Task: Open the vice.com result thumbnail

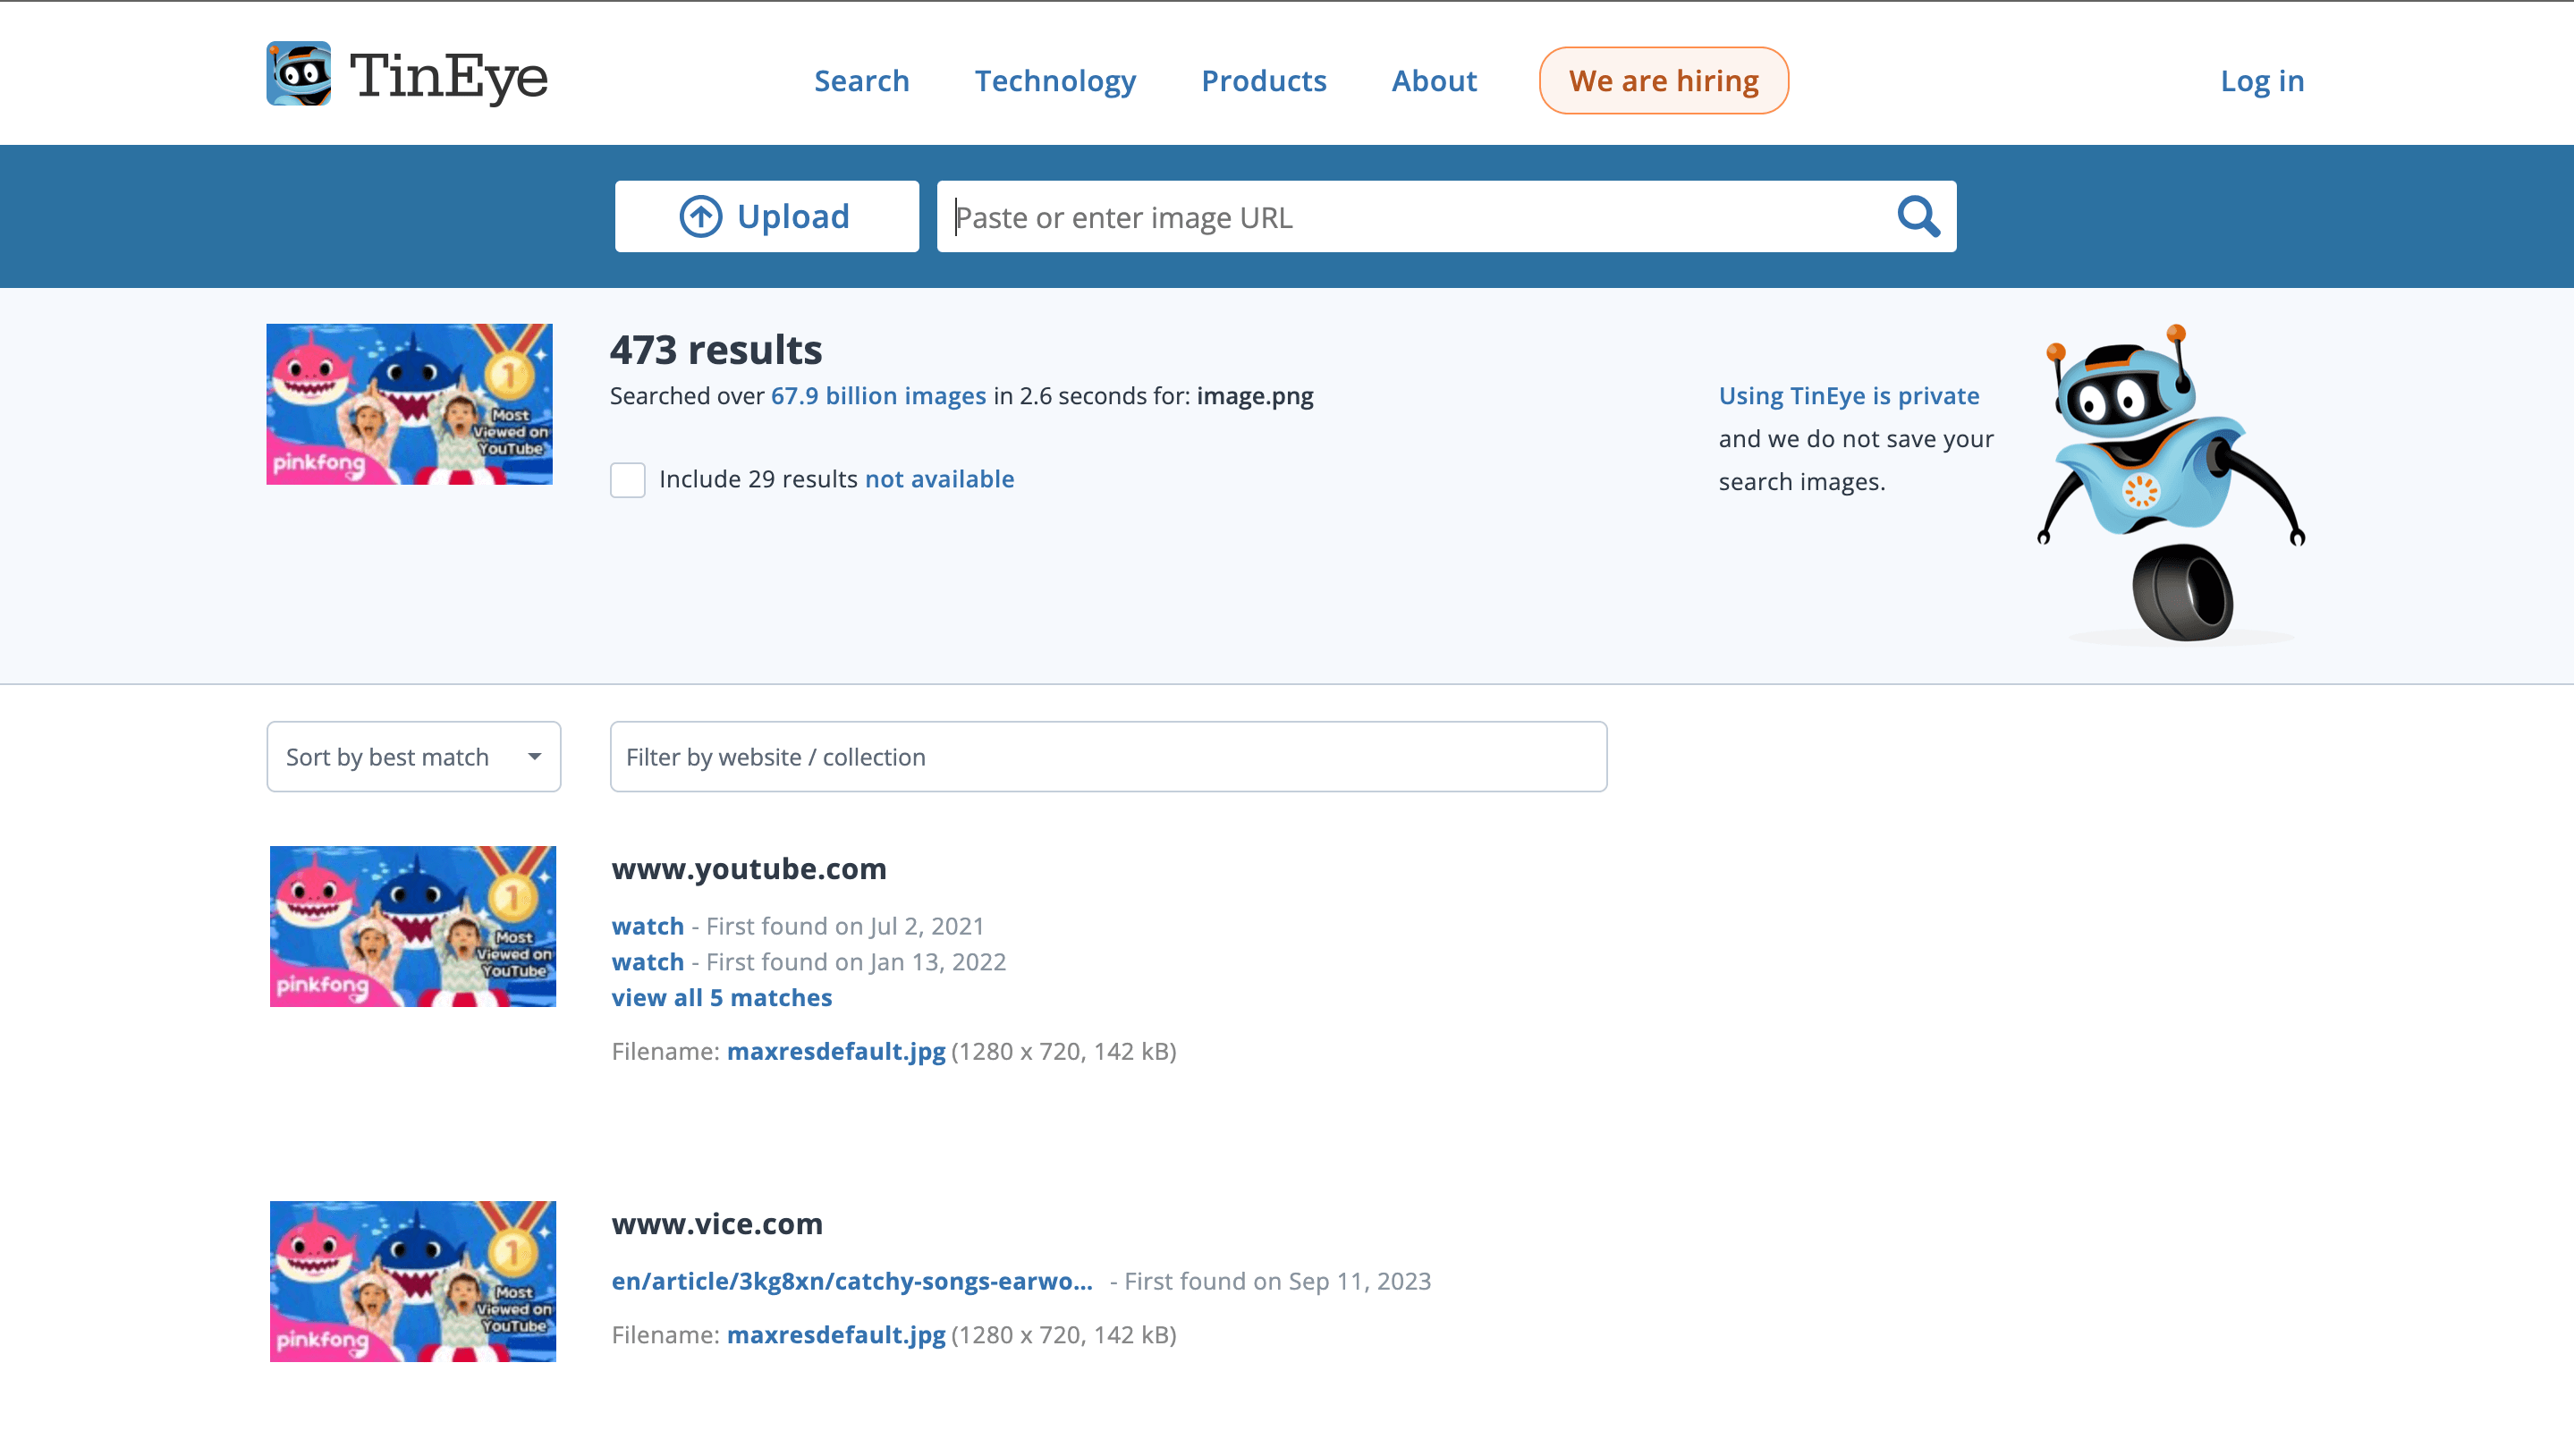Action: click(x=412, y=1281)
